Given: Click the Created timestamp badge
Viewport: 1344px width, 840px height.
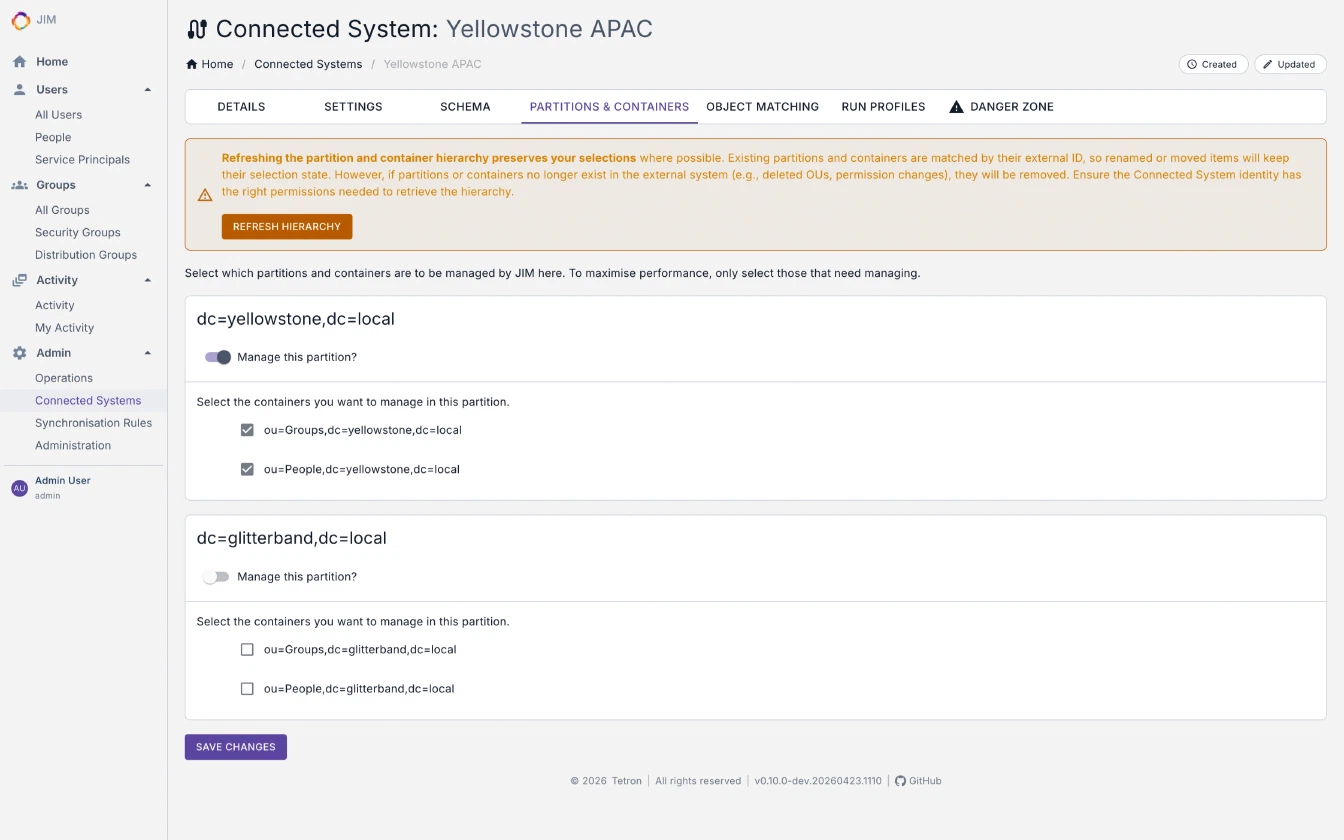Looking at the screenshot, I should (x=1213, y=64).
